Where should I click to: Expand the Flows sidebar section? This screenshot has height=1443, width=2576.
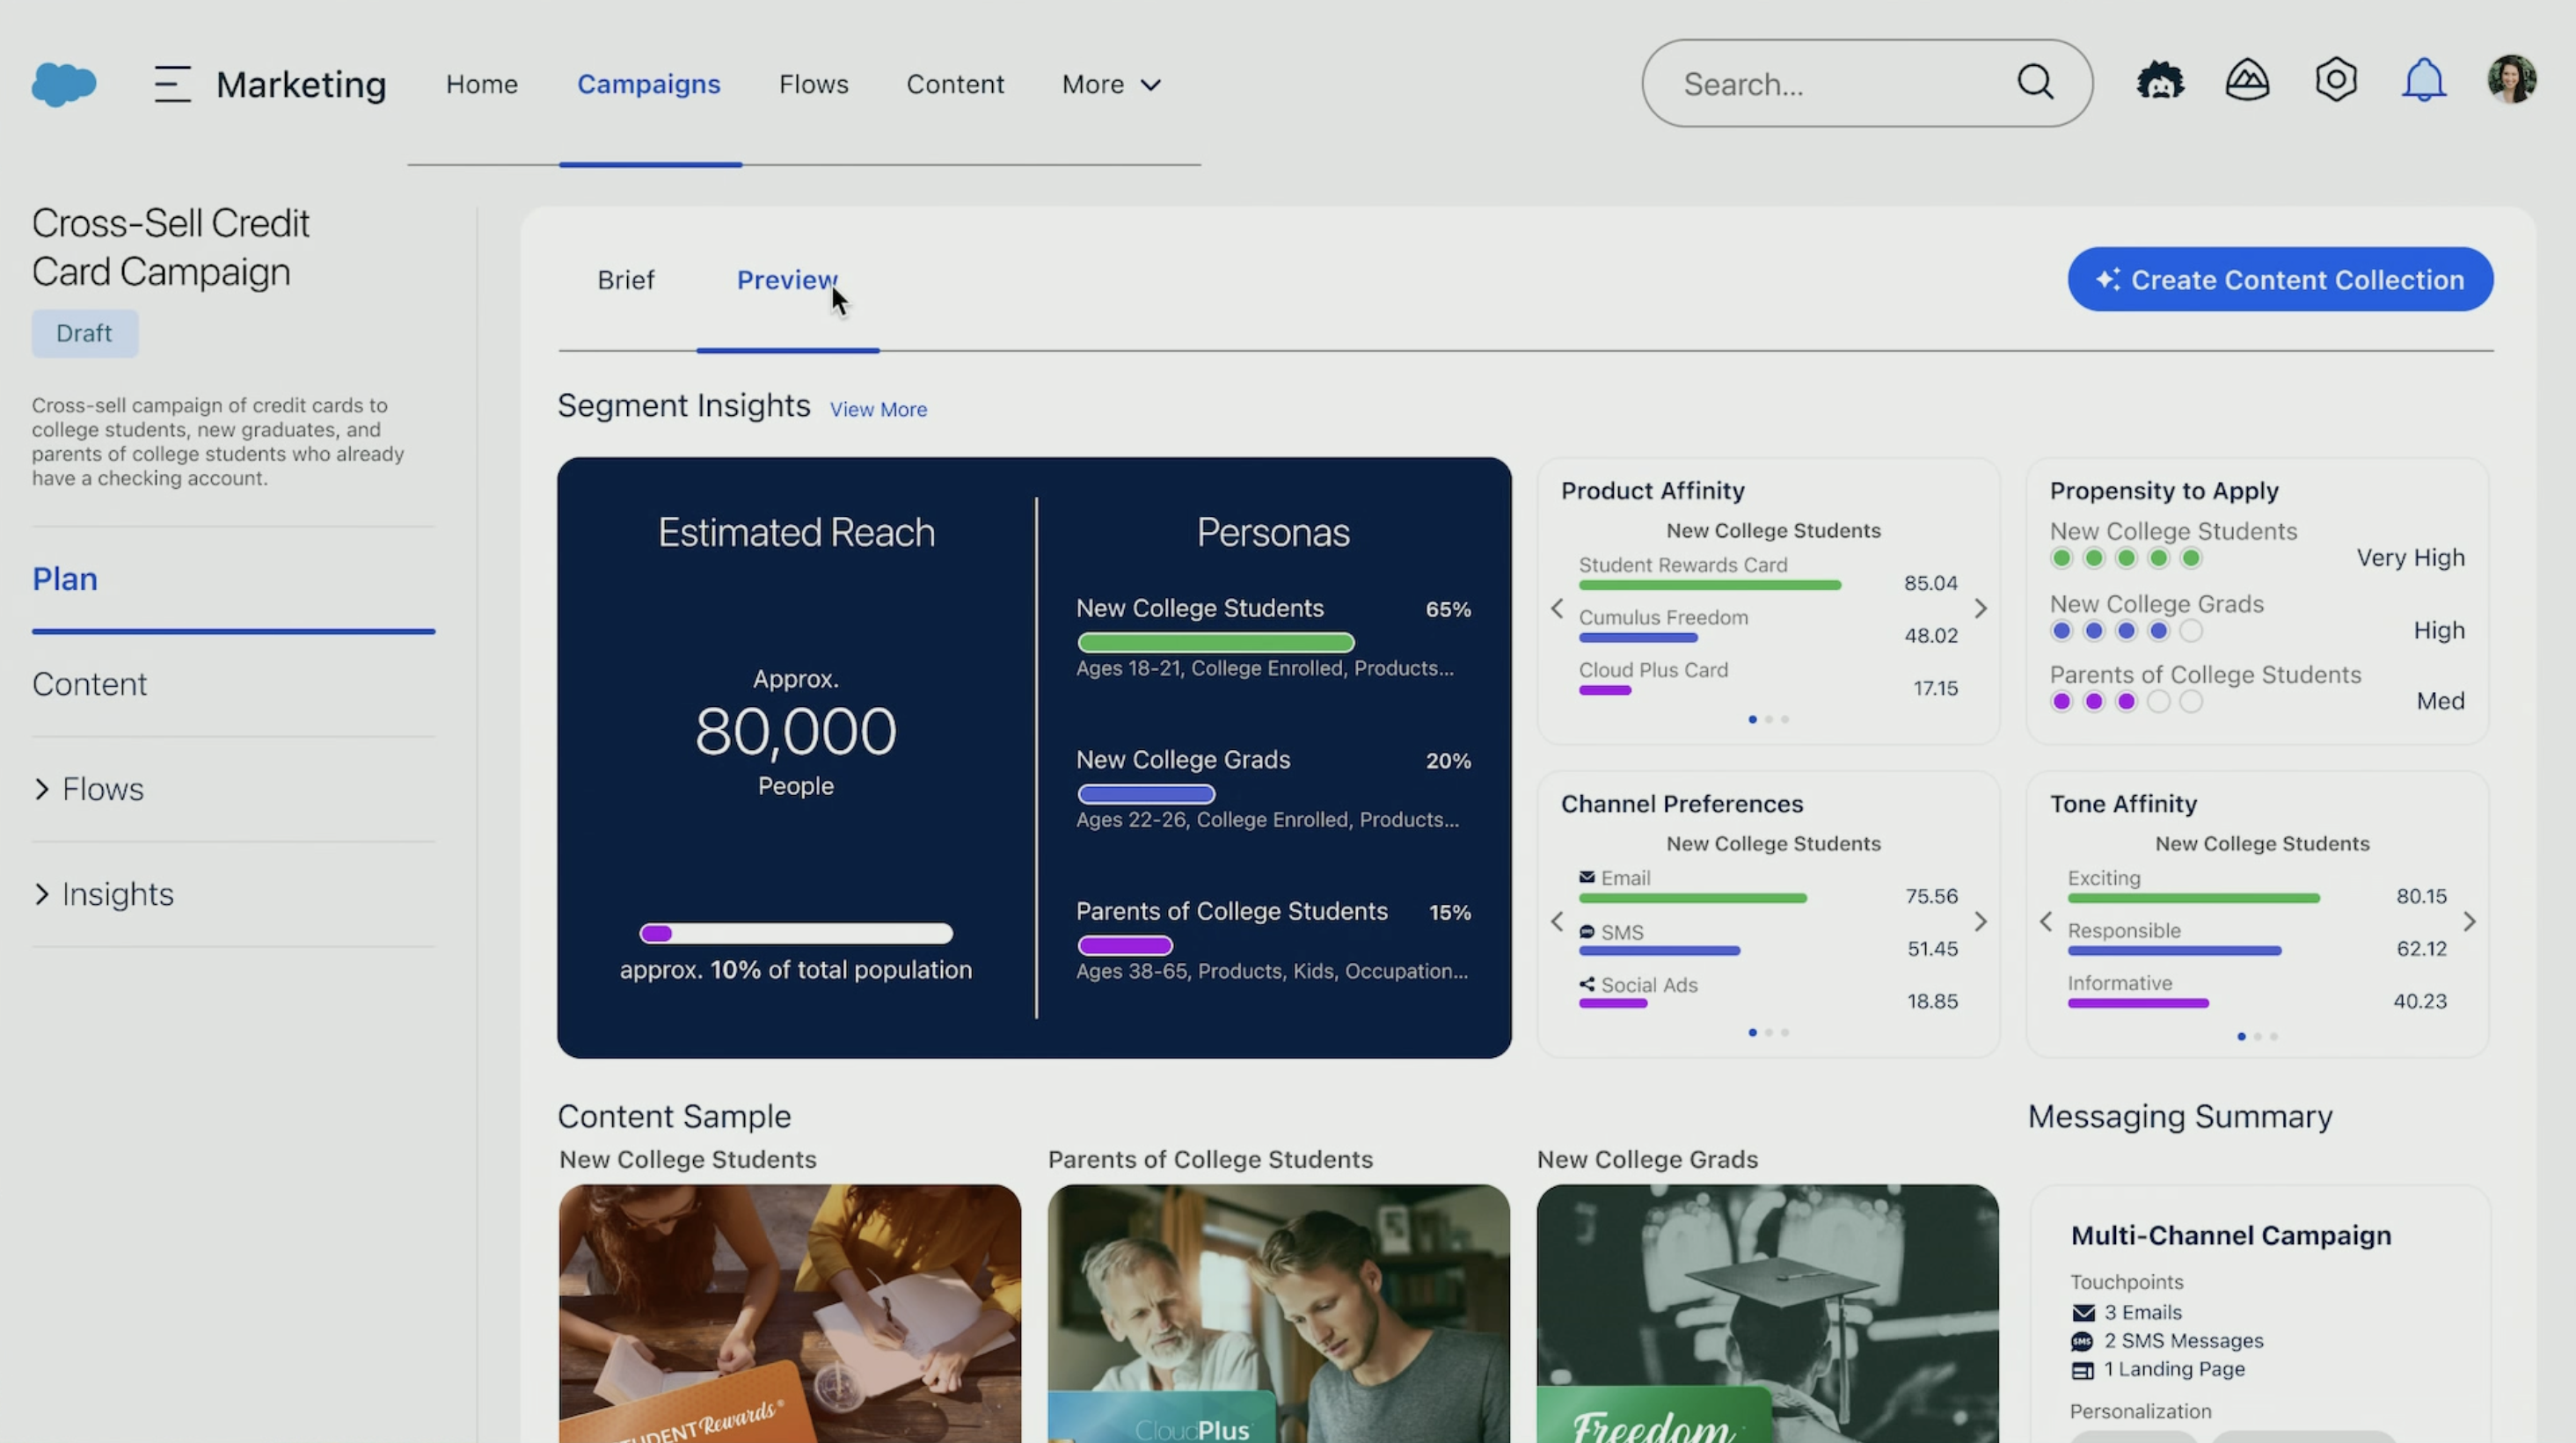(x=41, y=789)
